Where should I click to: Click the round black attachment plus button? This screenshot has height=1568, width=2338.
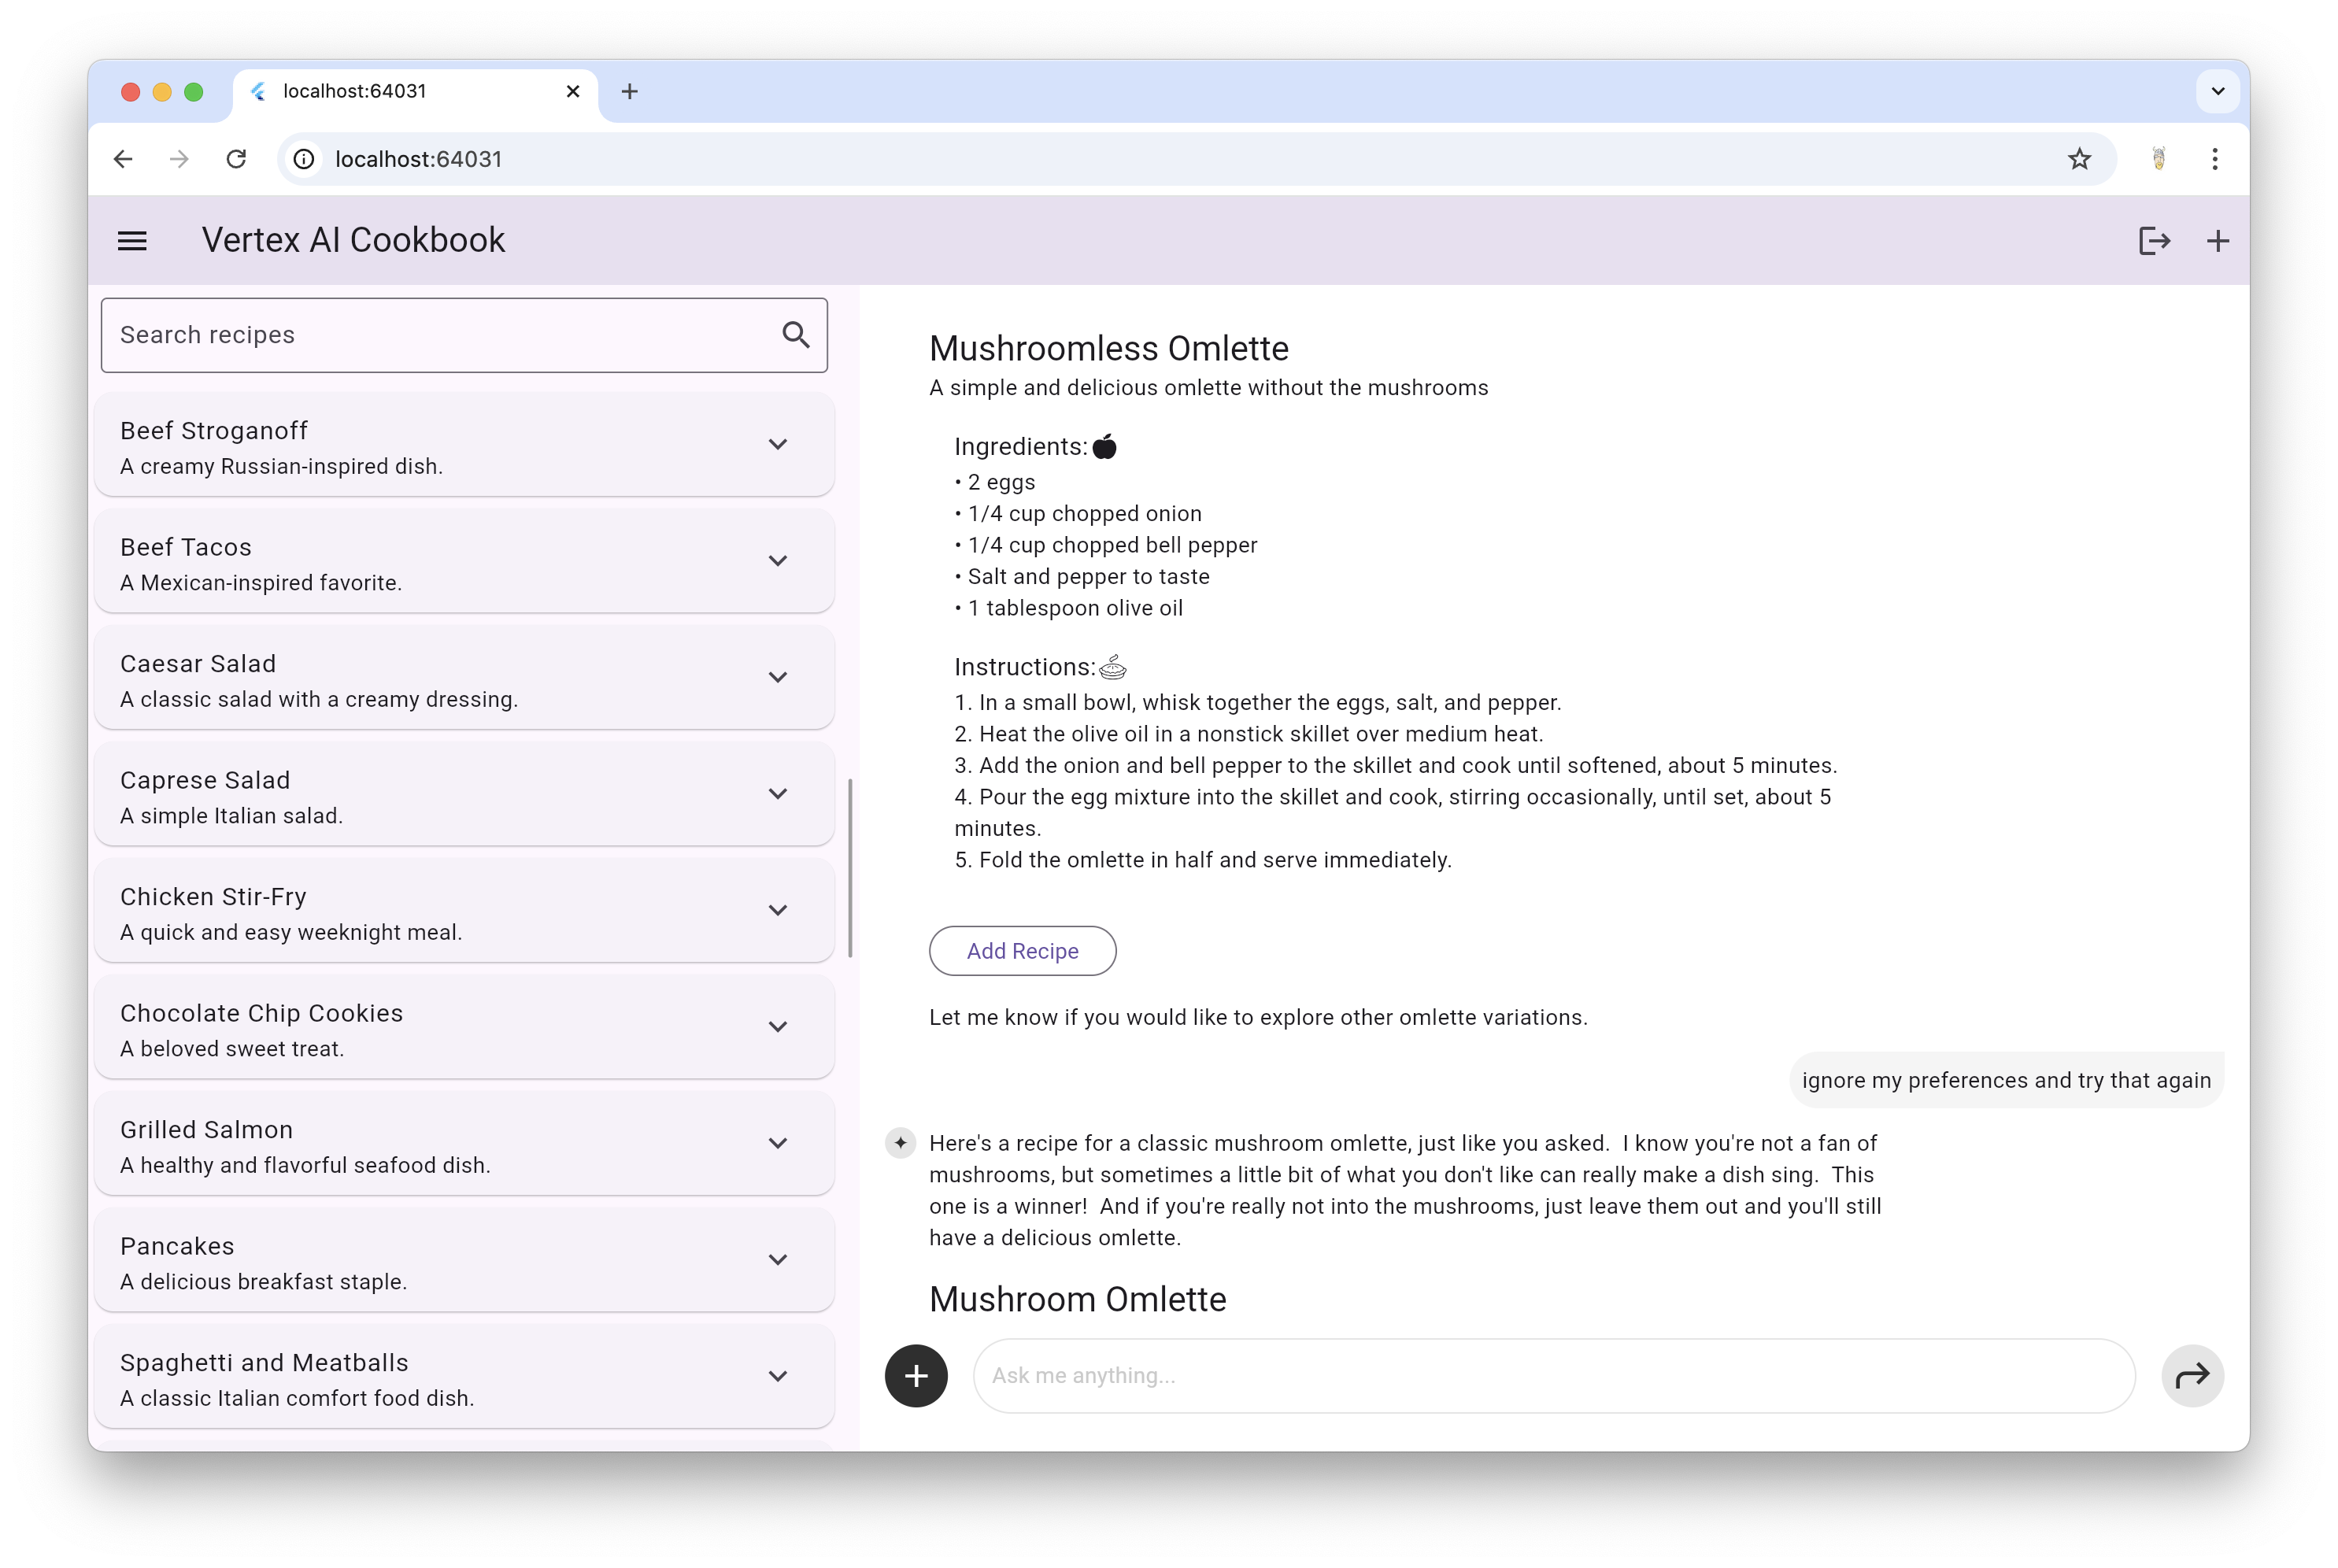pyautogui.click(x=916, y=1376)
